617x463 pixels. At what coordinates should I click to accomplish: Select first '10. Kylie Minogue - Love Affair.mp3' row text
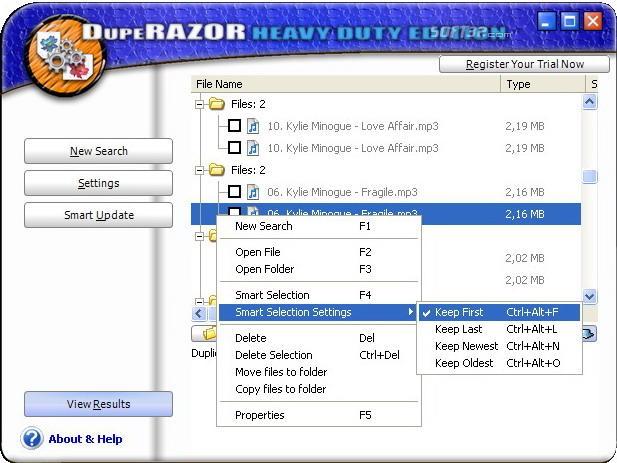[353, 126]
